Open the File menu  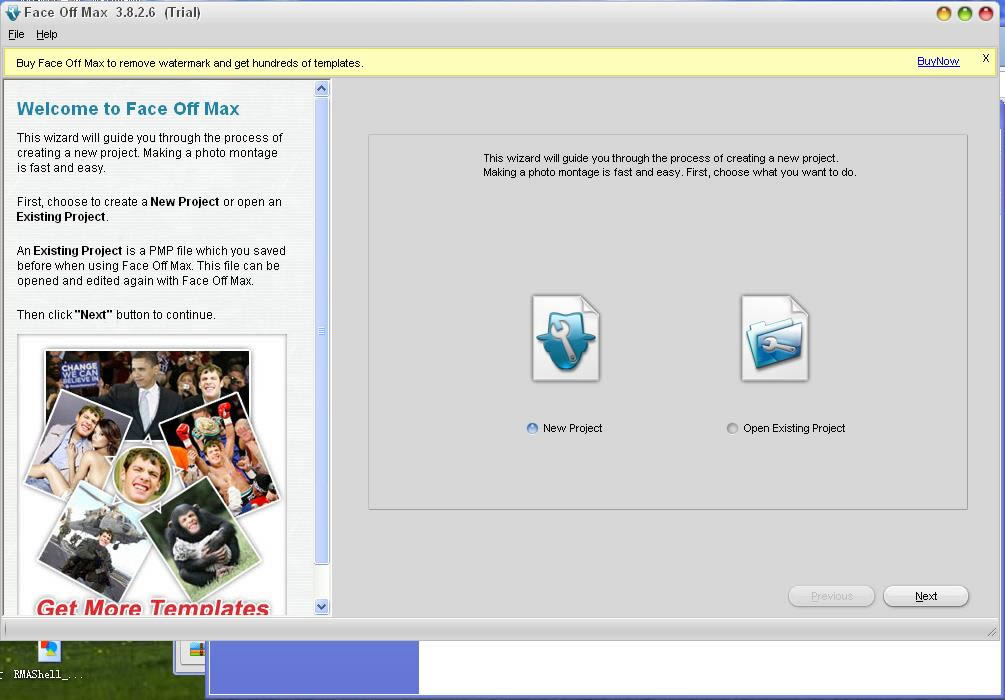point(16,35)
